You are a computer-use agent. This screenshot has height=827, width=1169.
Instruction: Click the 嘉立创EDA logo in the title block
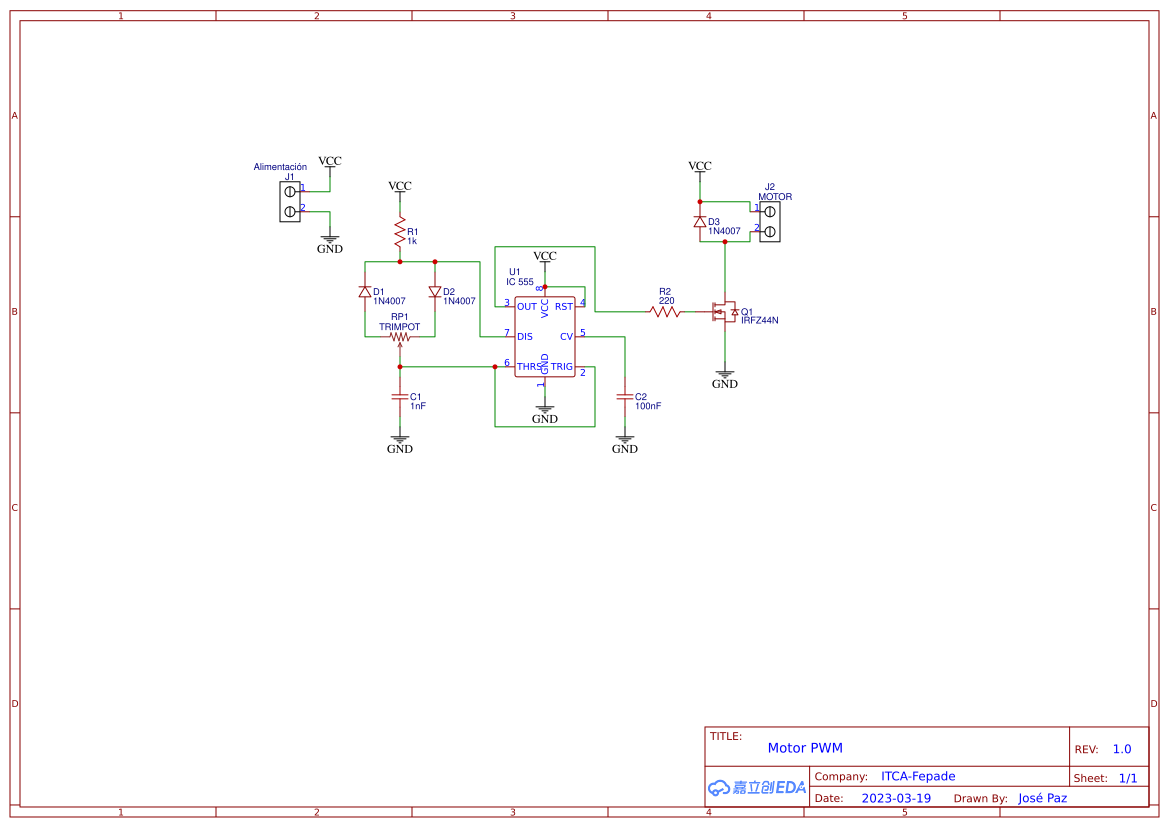(756, 787)
